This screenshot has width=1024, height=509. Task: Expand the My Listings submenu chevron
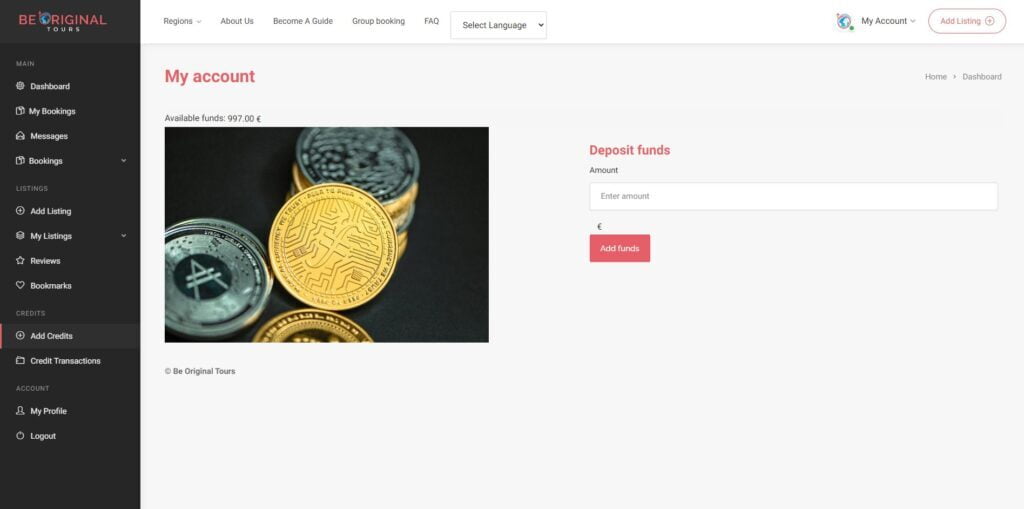tap(123, 236)
